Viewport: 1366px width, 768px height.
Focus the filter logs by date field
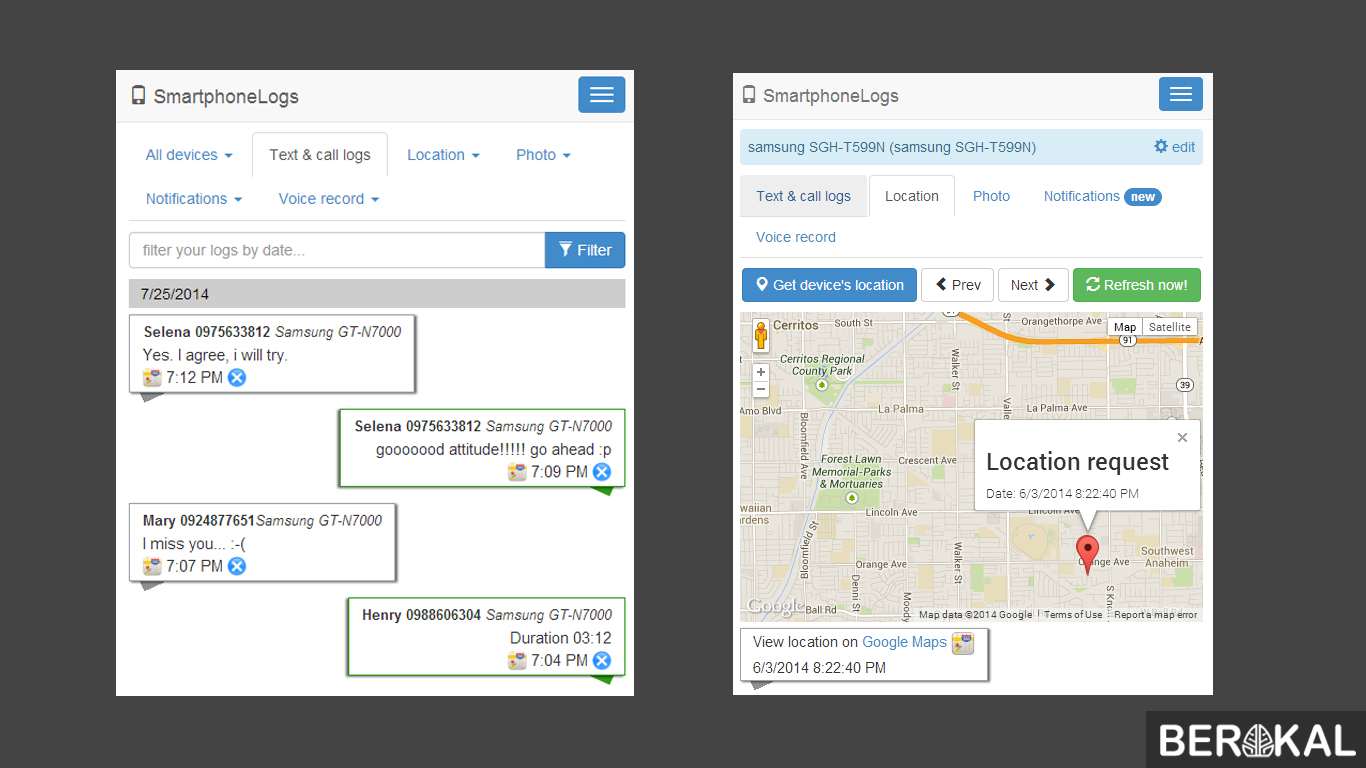[337, 250]
